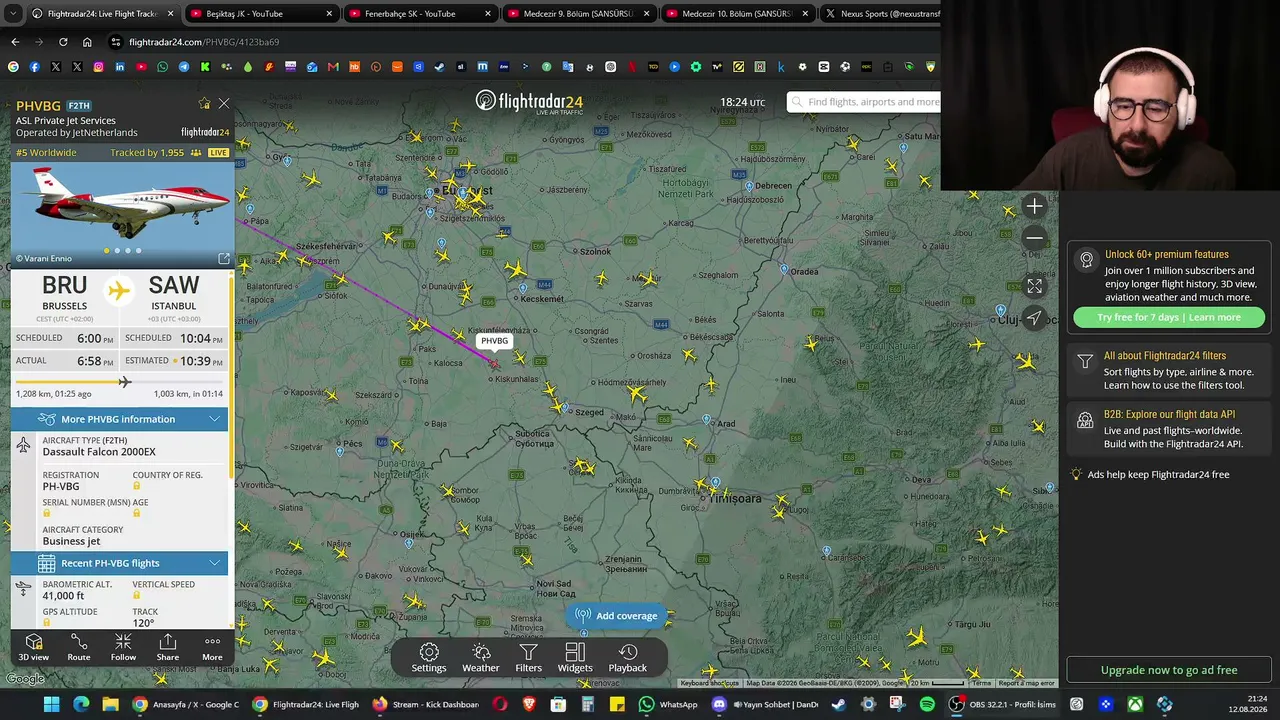1280x720 pixels.
Task: Add PHVBG to favorites with the star icon
Action: pyautogui.click(x=204, y=104)
